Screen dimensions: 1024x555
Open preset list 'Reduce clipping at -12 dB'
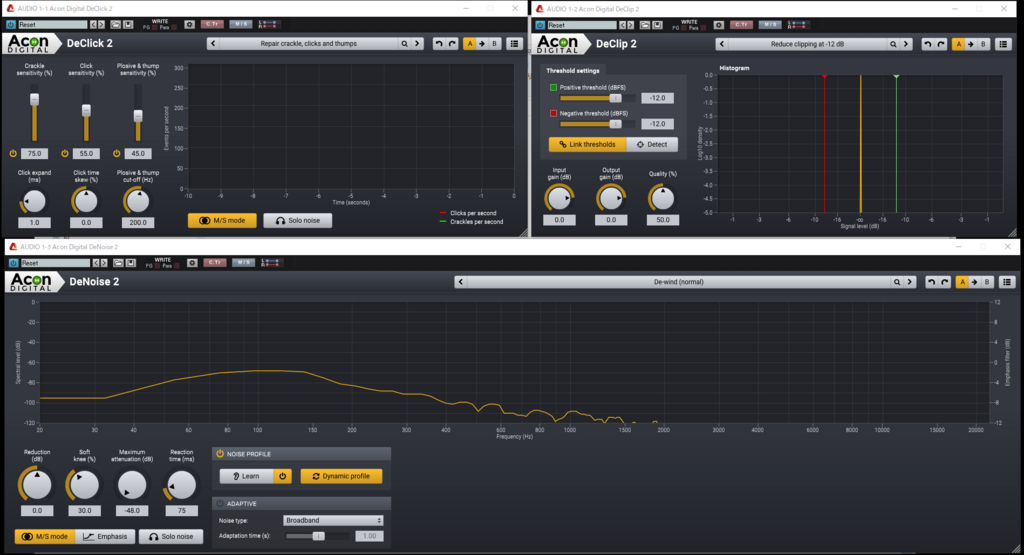(x=807, y=44)
